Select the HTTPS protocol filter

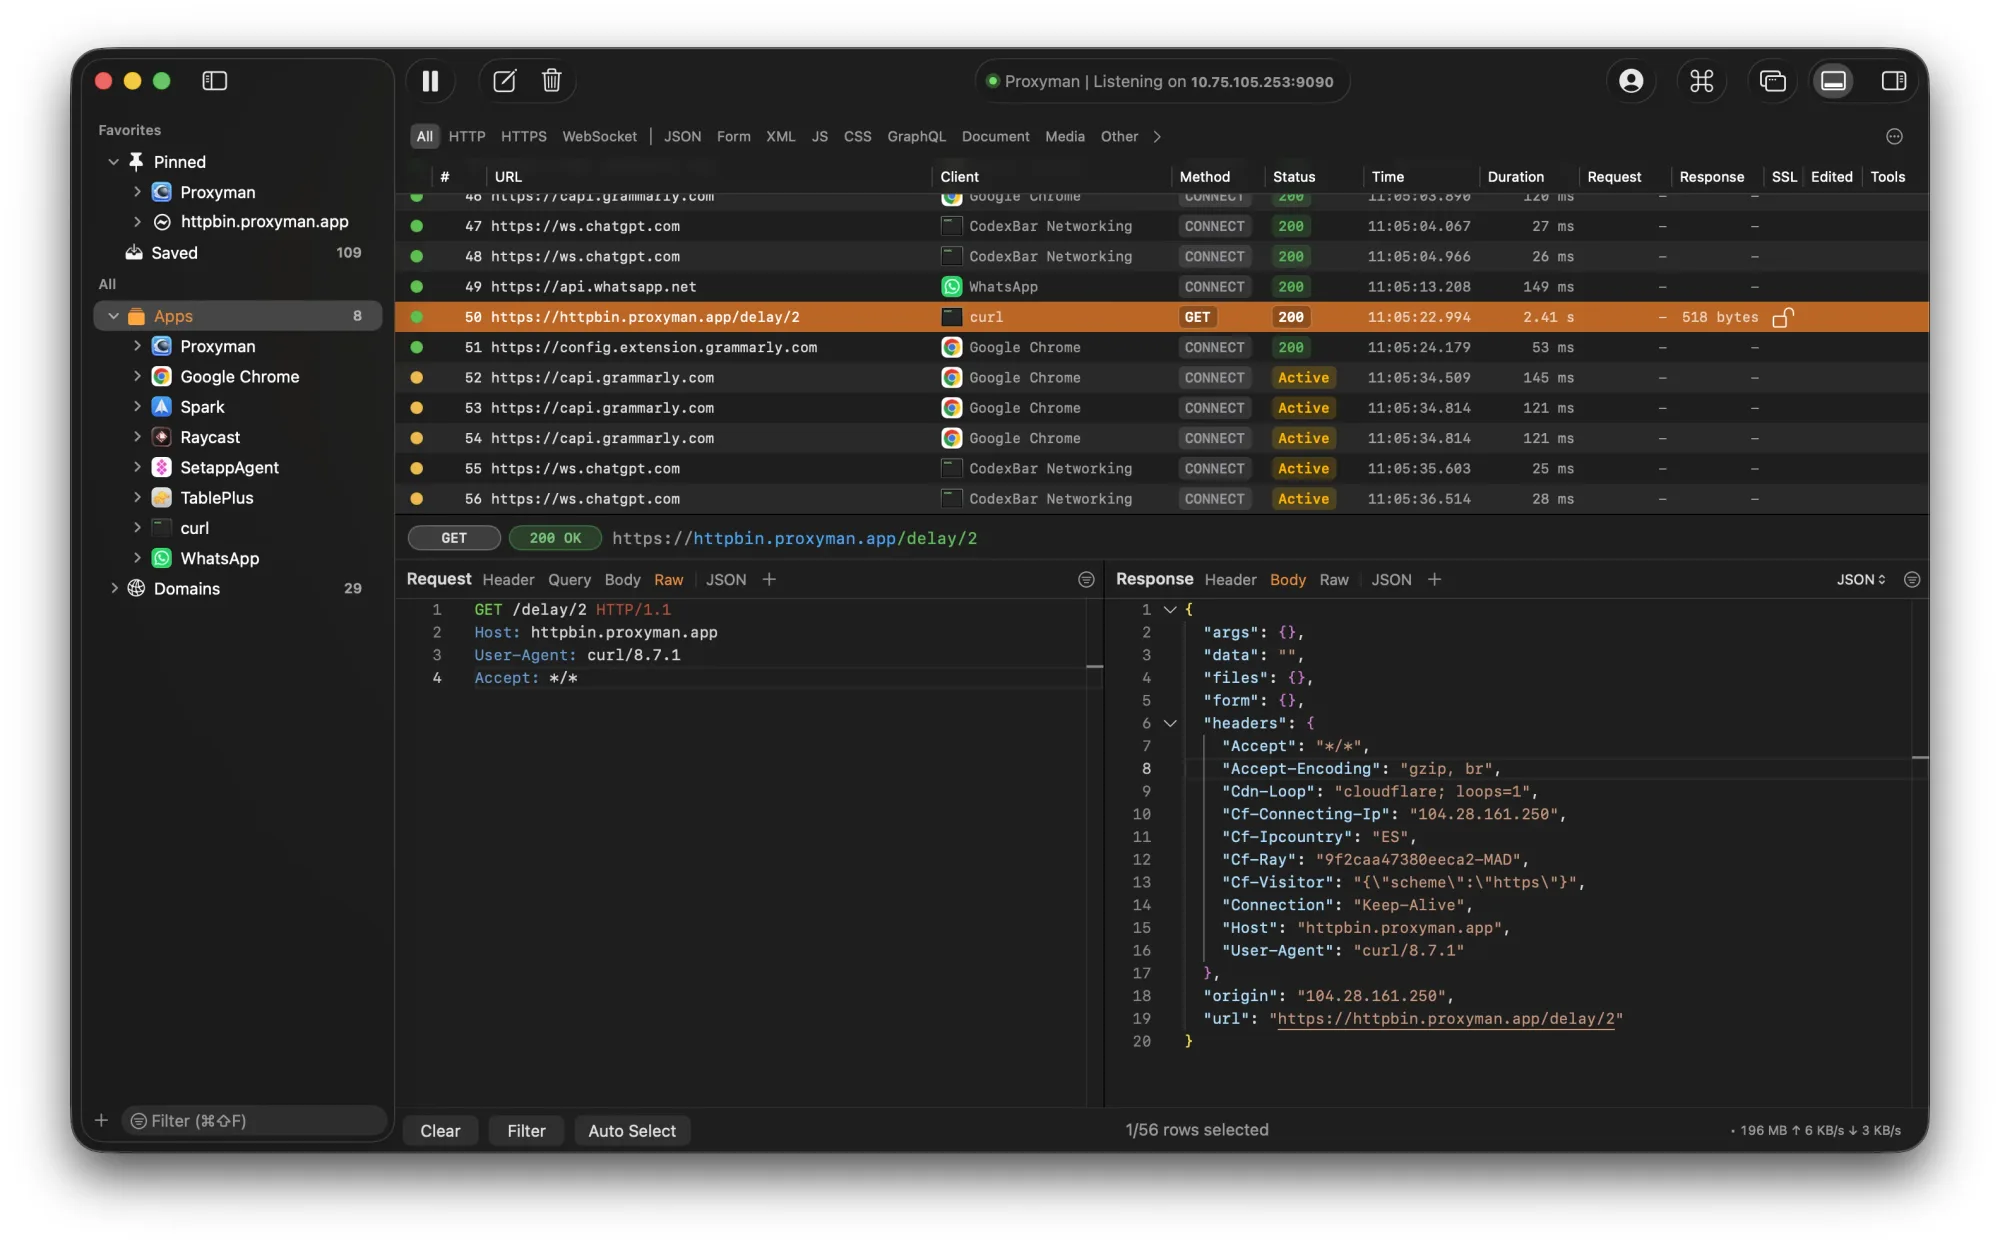click(x=523, y=137)
